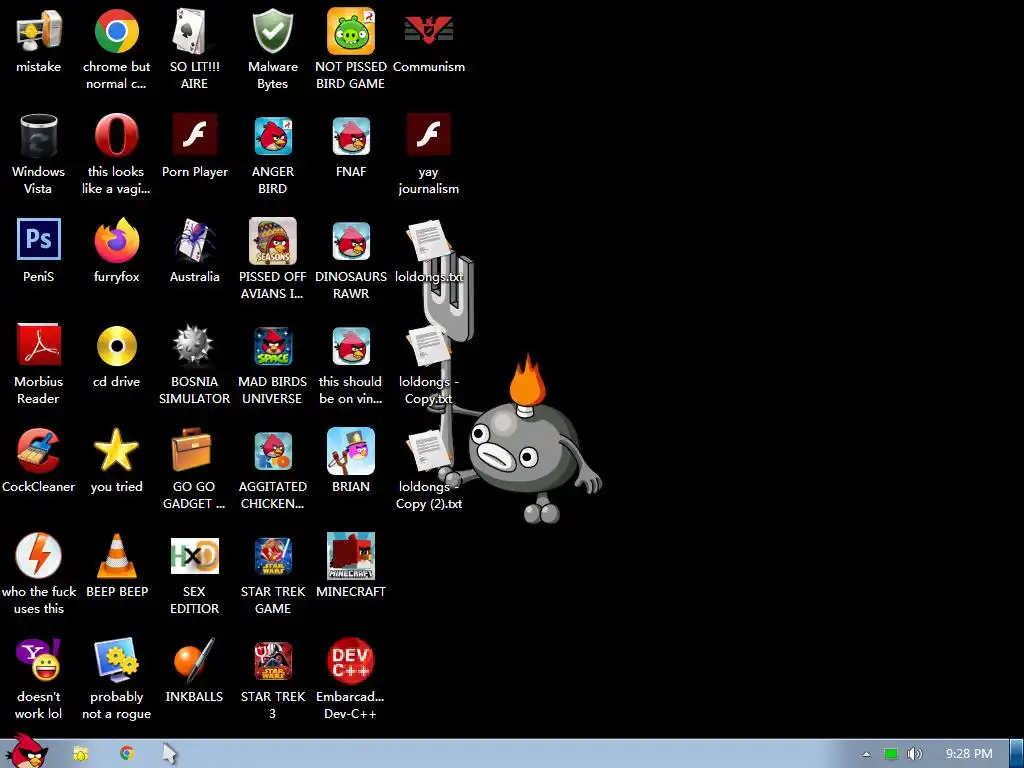
Task: Launch the Photoshop Ps icon
Action: click(x=39, y=239)
